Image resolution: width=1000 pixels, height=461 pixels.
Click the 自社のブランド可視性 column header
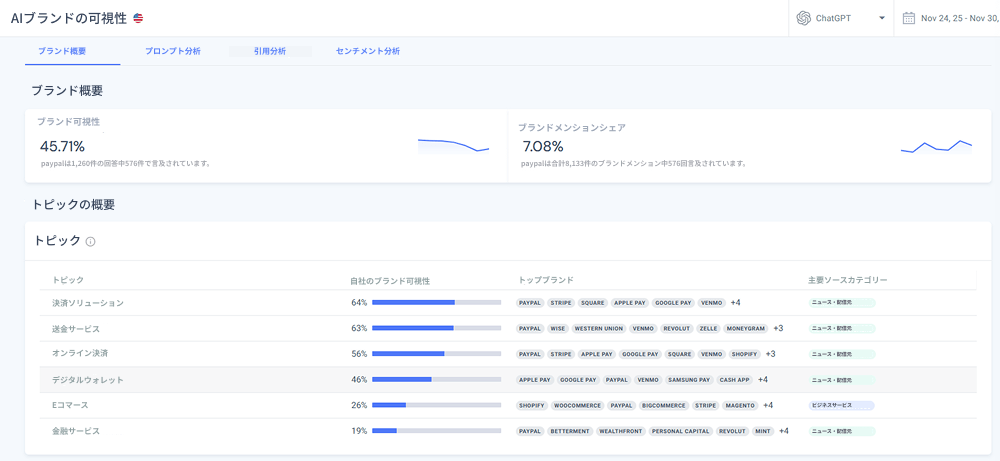click(390, 280)
